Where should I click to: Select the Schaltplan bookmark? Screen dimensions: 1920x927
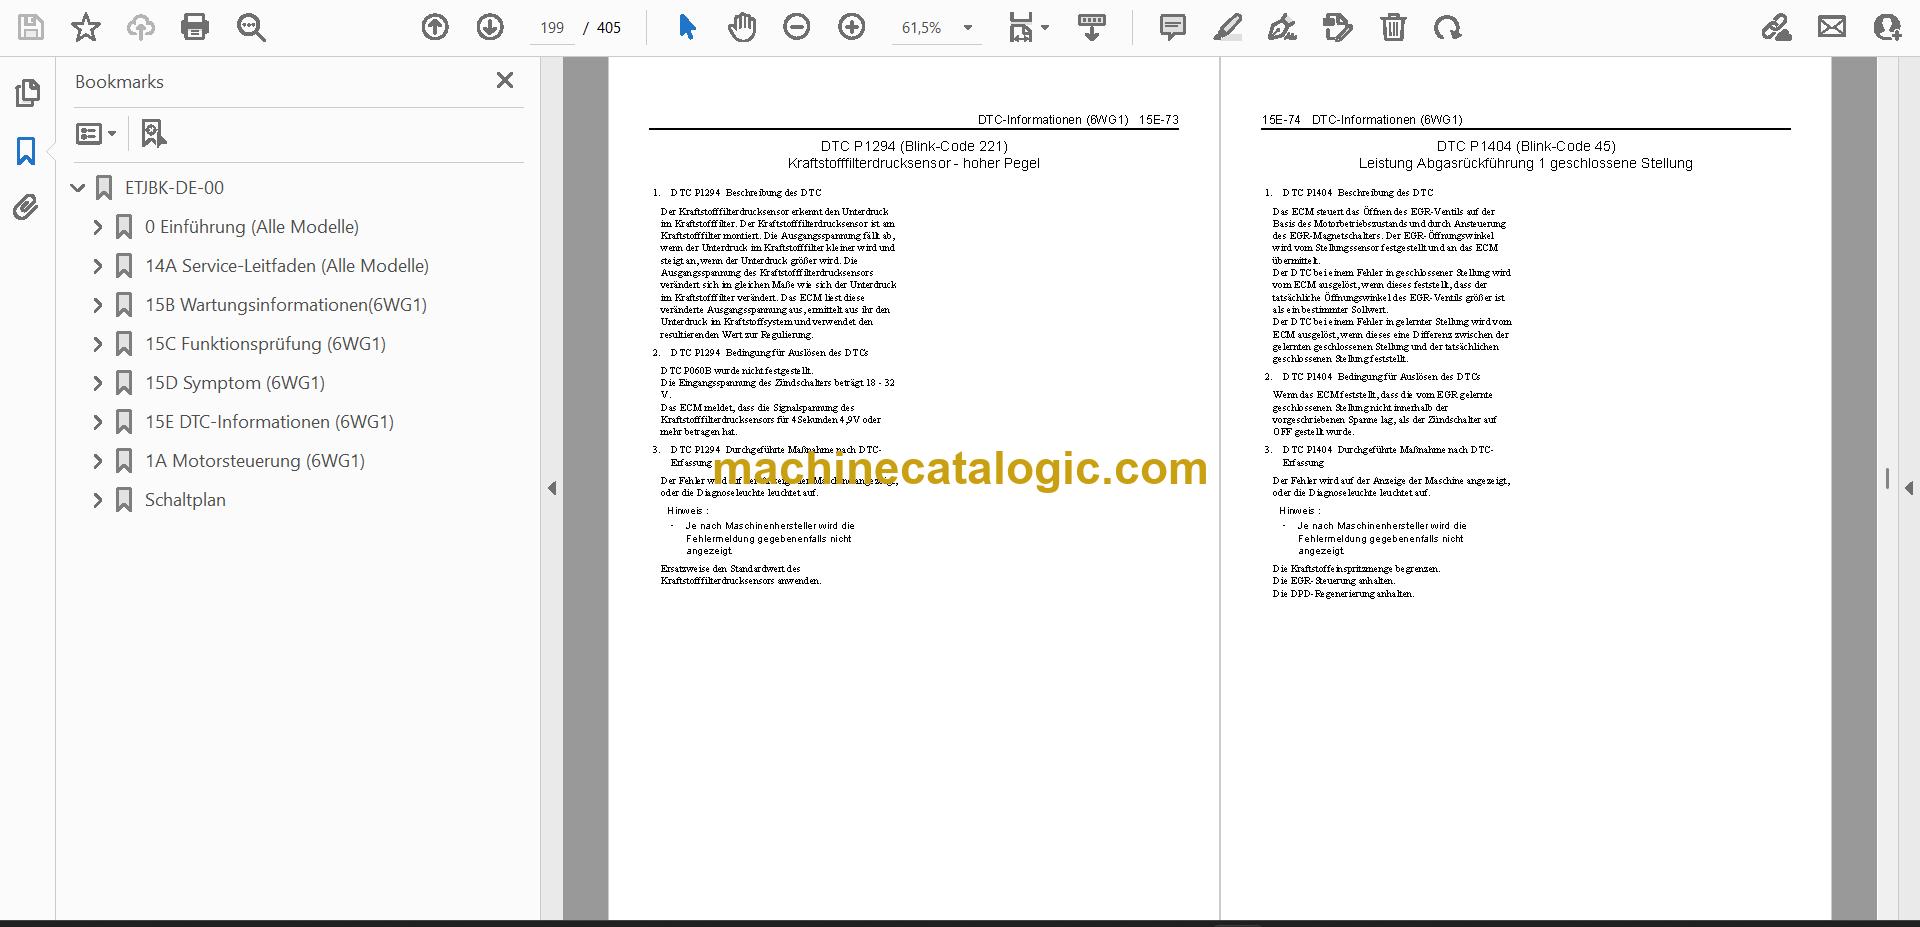185,500
